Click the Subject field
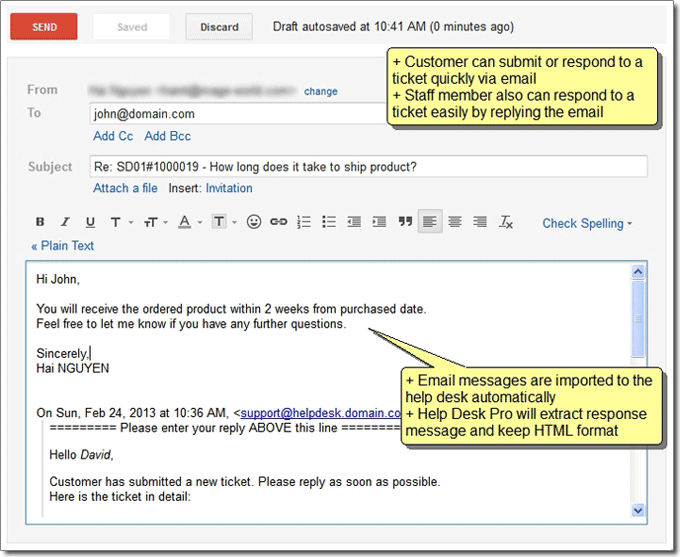 point(369,167)
